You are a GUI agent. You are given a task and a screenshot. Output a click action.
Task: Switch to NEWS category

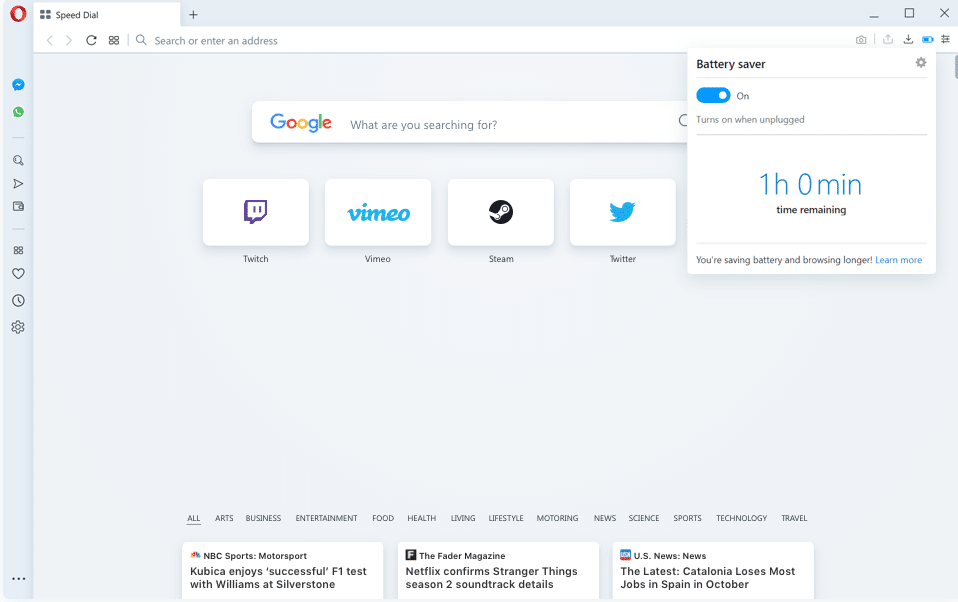(605, 518)
